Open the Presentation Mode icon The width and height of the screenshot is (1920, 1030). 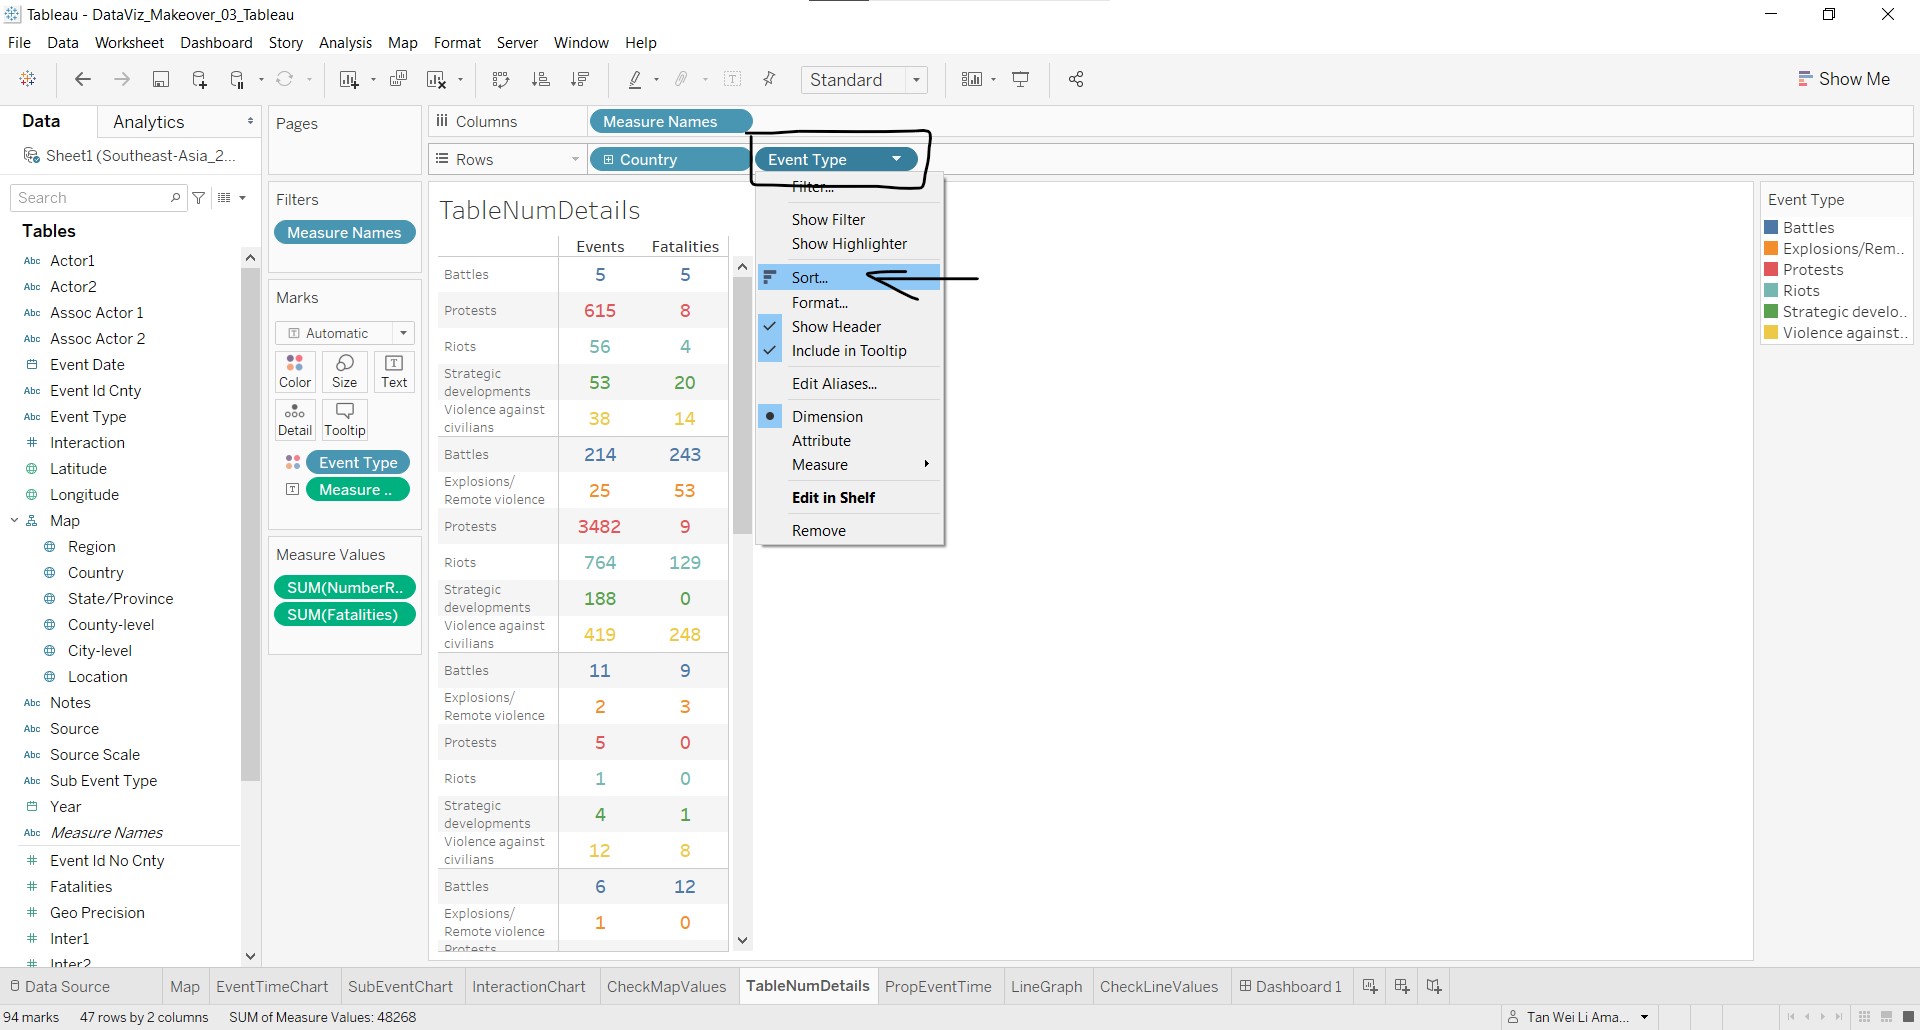coord(1021,80)
